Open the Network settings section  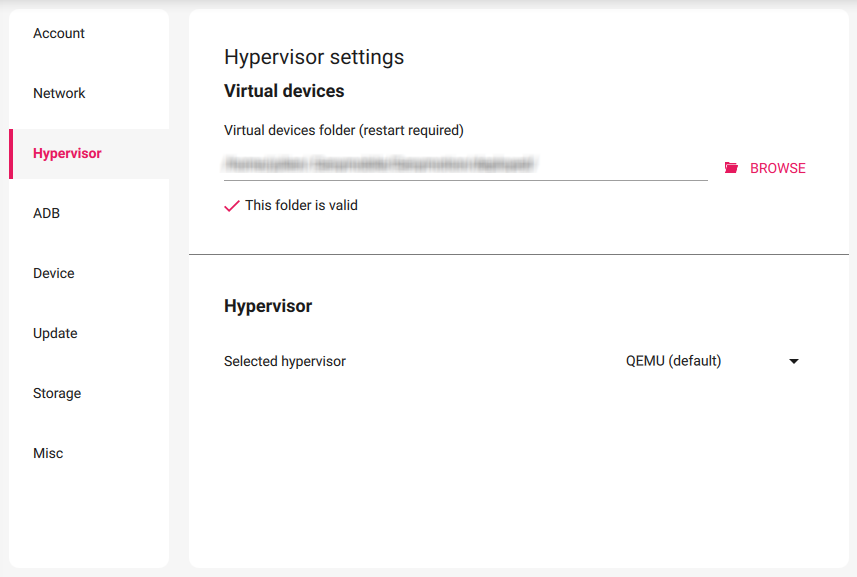pos(59,93)
